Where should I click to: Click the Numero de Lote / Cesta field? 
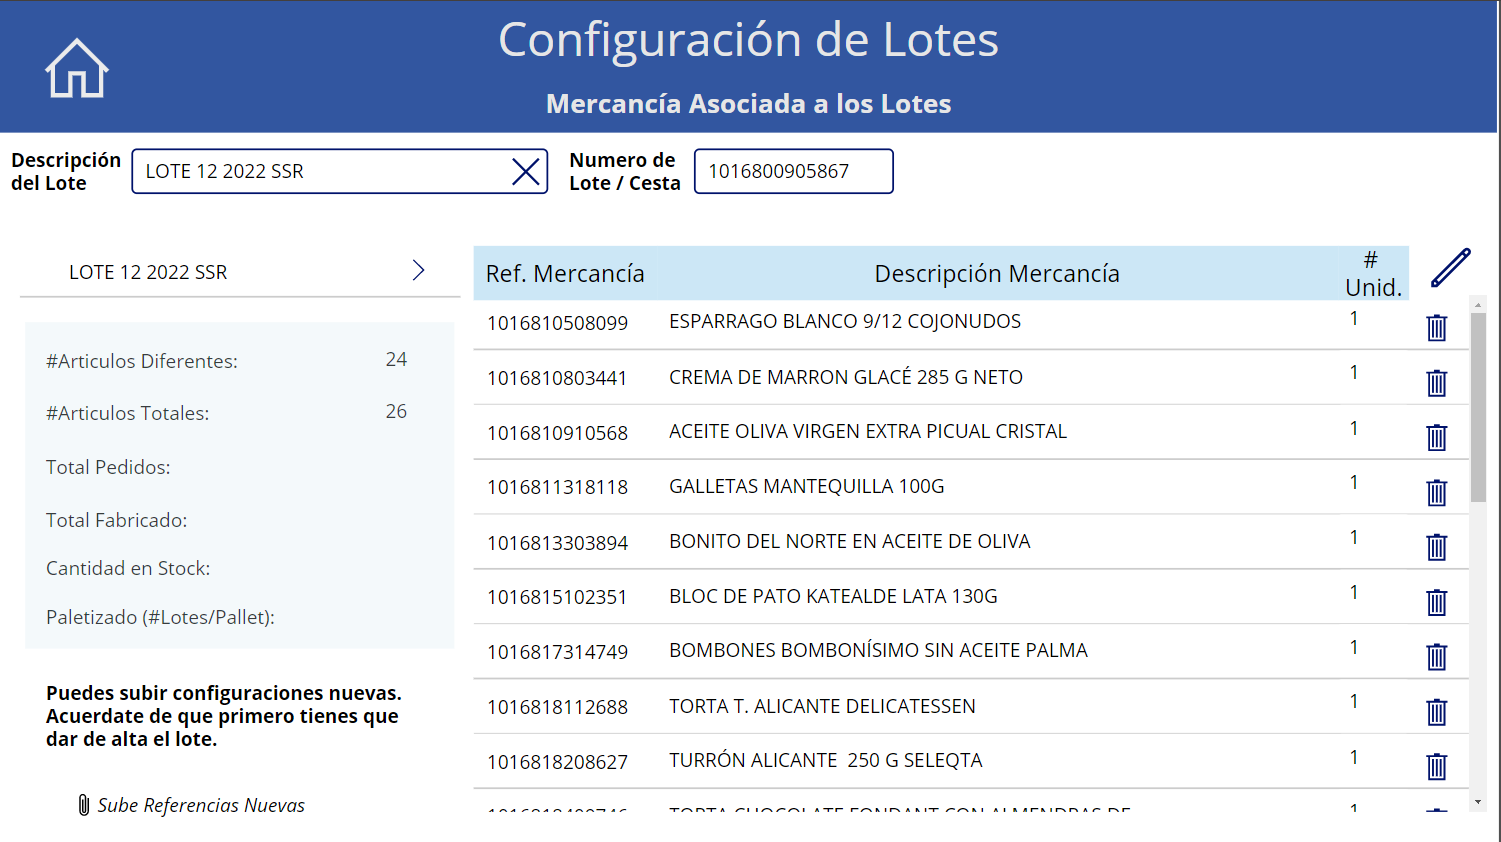793,172
